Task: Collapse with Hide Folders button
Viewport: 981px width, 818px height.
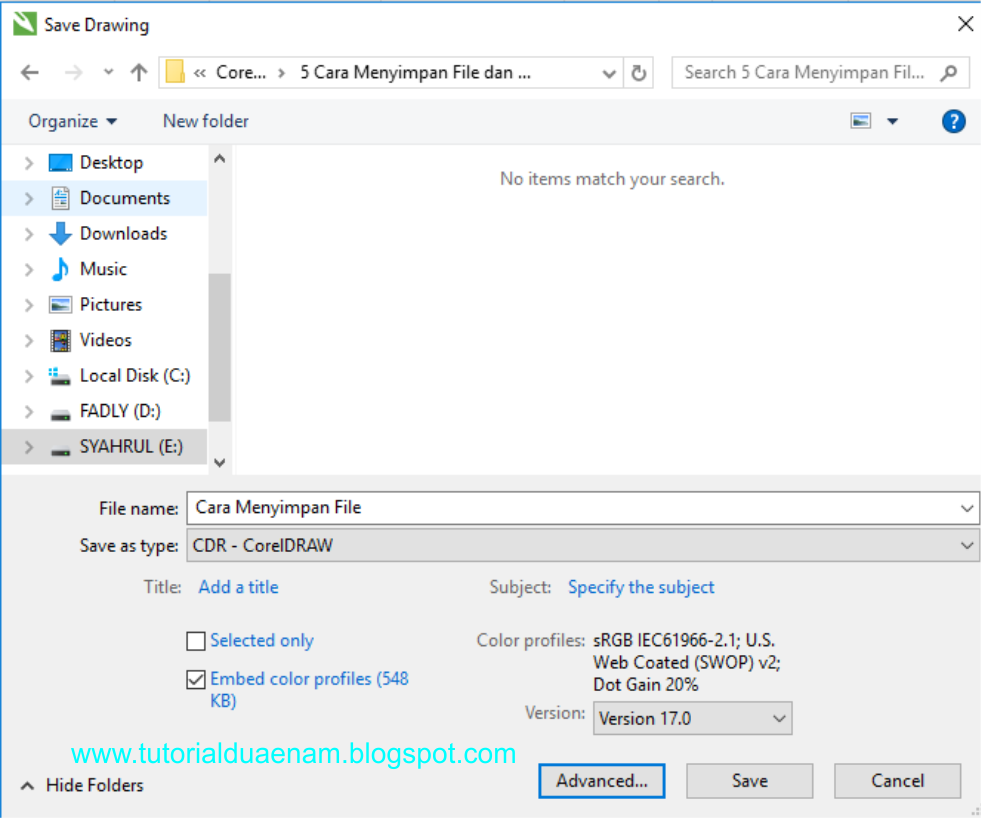Action: pyautogui.click(x=82, y=785)
